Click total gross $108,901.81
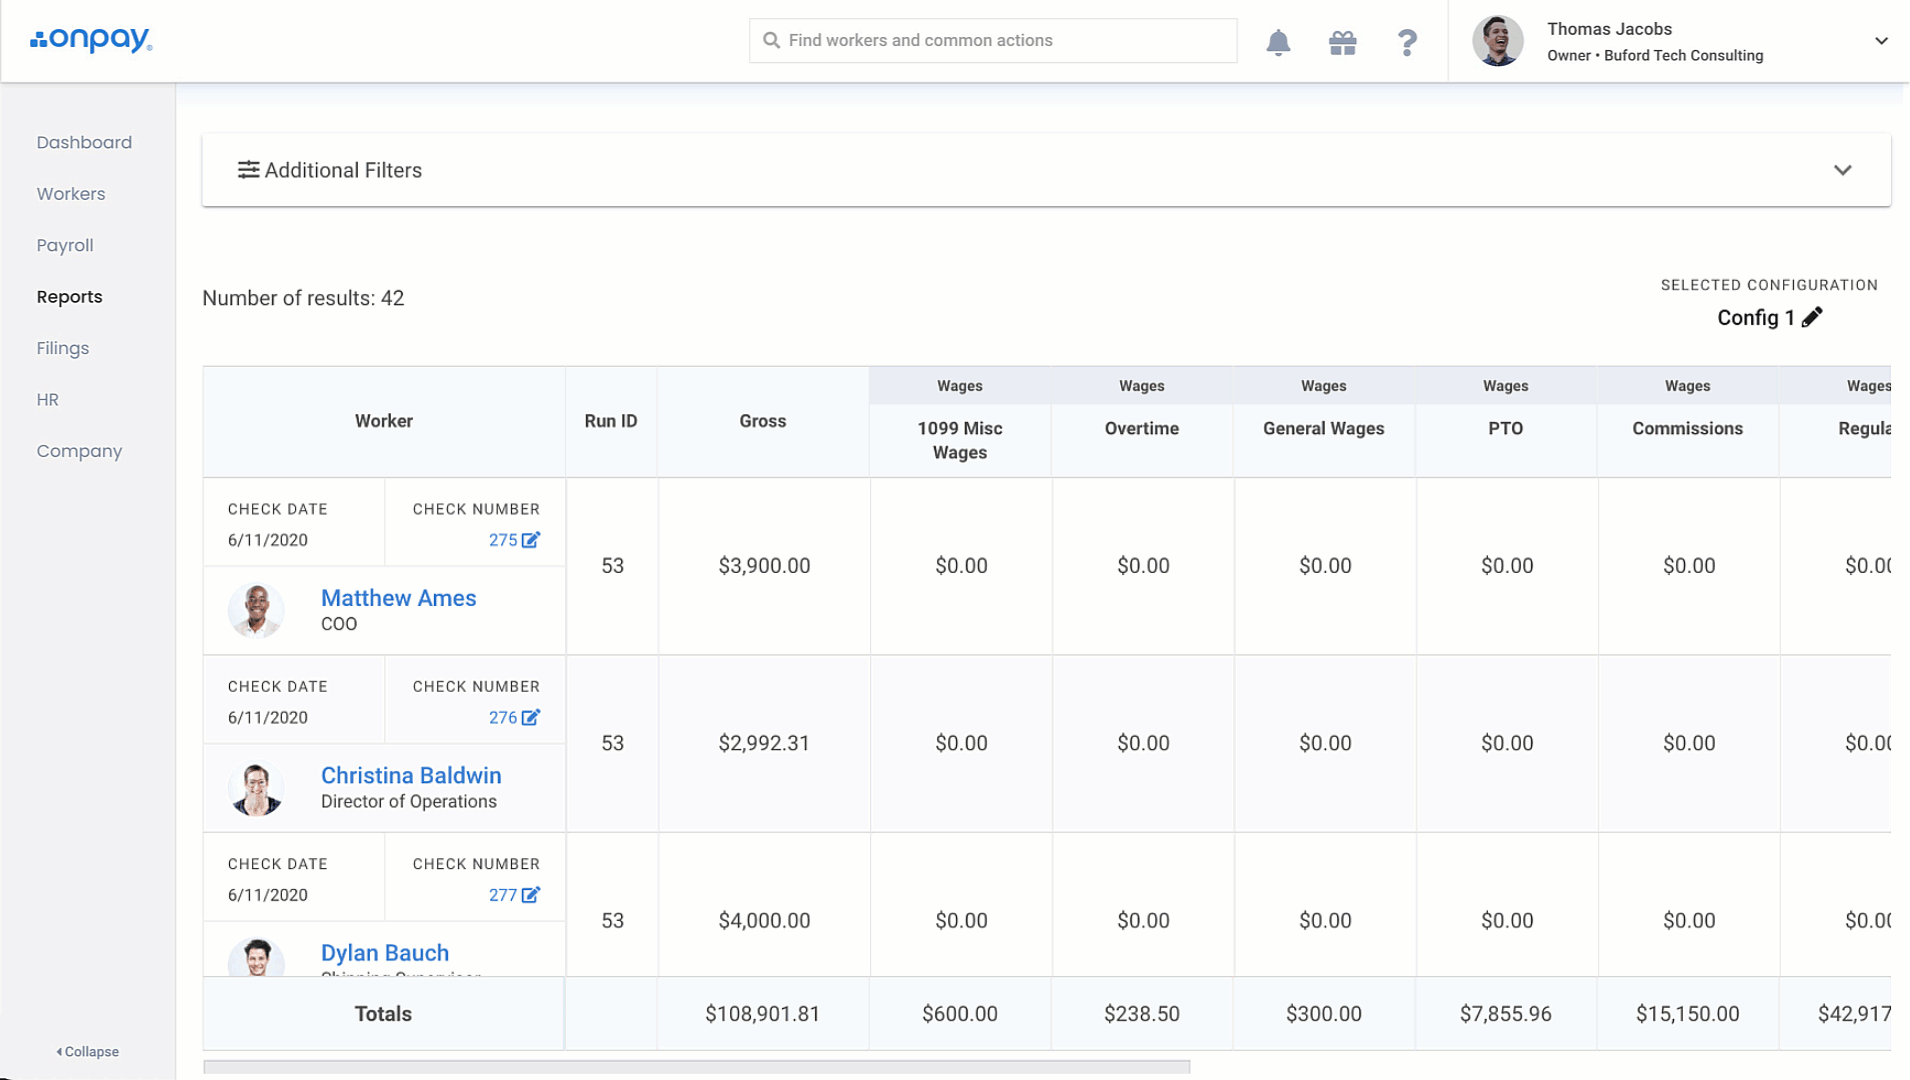The width and height of the screenshot is (1910, 1080). point(763,1014)
